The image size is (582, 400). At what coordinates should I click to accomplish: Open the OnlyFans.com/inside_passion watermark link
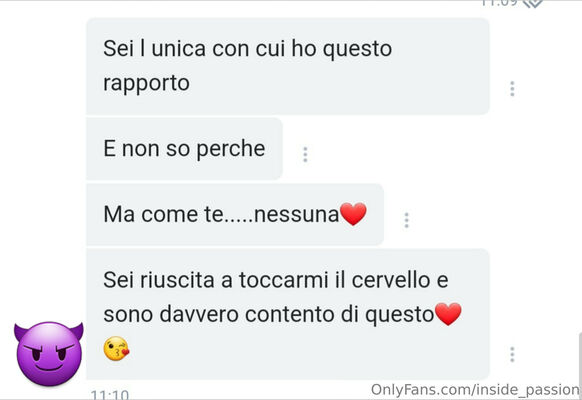point(475,390)
